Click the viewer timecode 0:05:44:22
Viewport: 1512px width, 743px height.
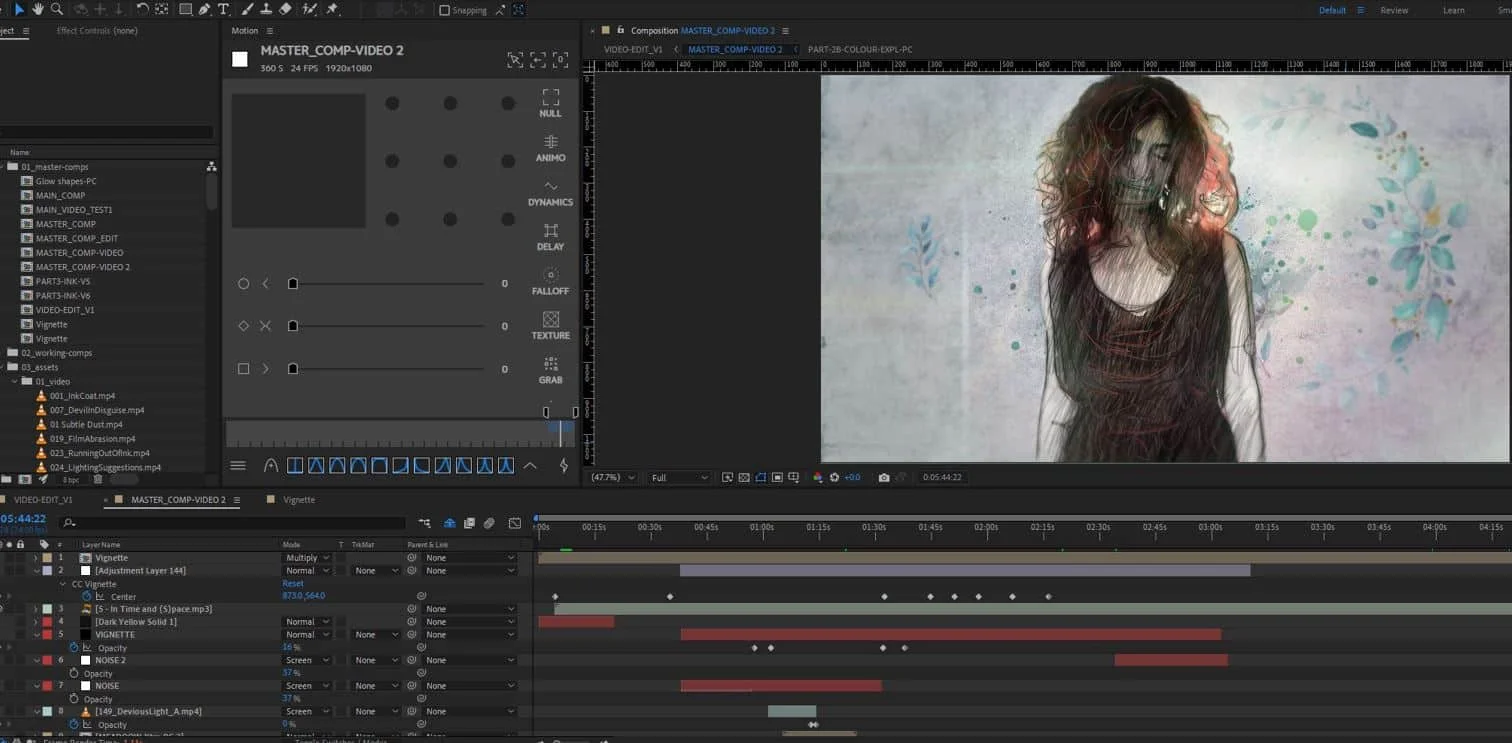click(942, 478)
